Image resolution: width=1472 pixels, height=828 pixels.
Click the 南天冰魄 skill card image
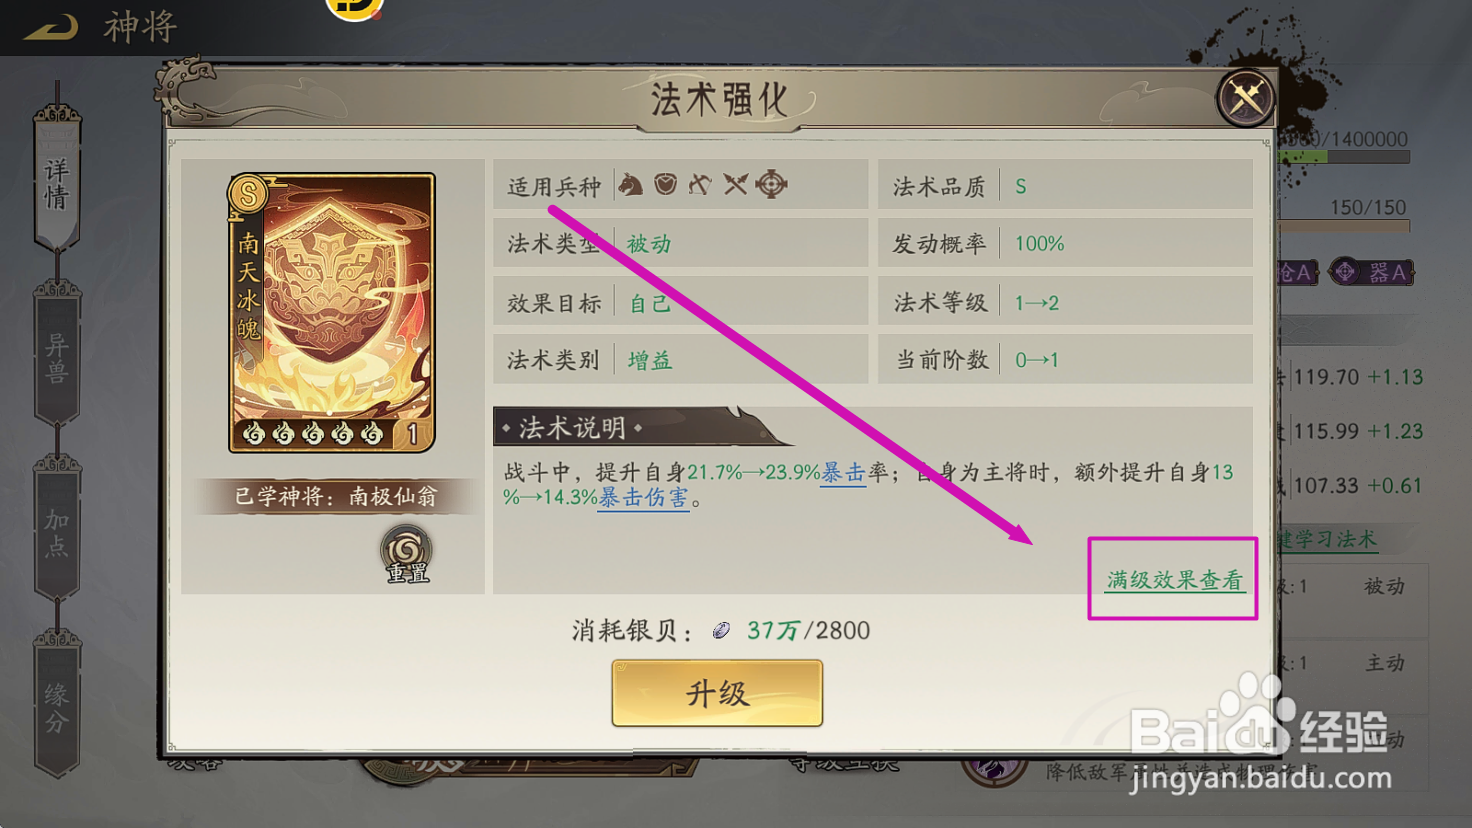point(332,313)
